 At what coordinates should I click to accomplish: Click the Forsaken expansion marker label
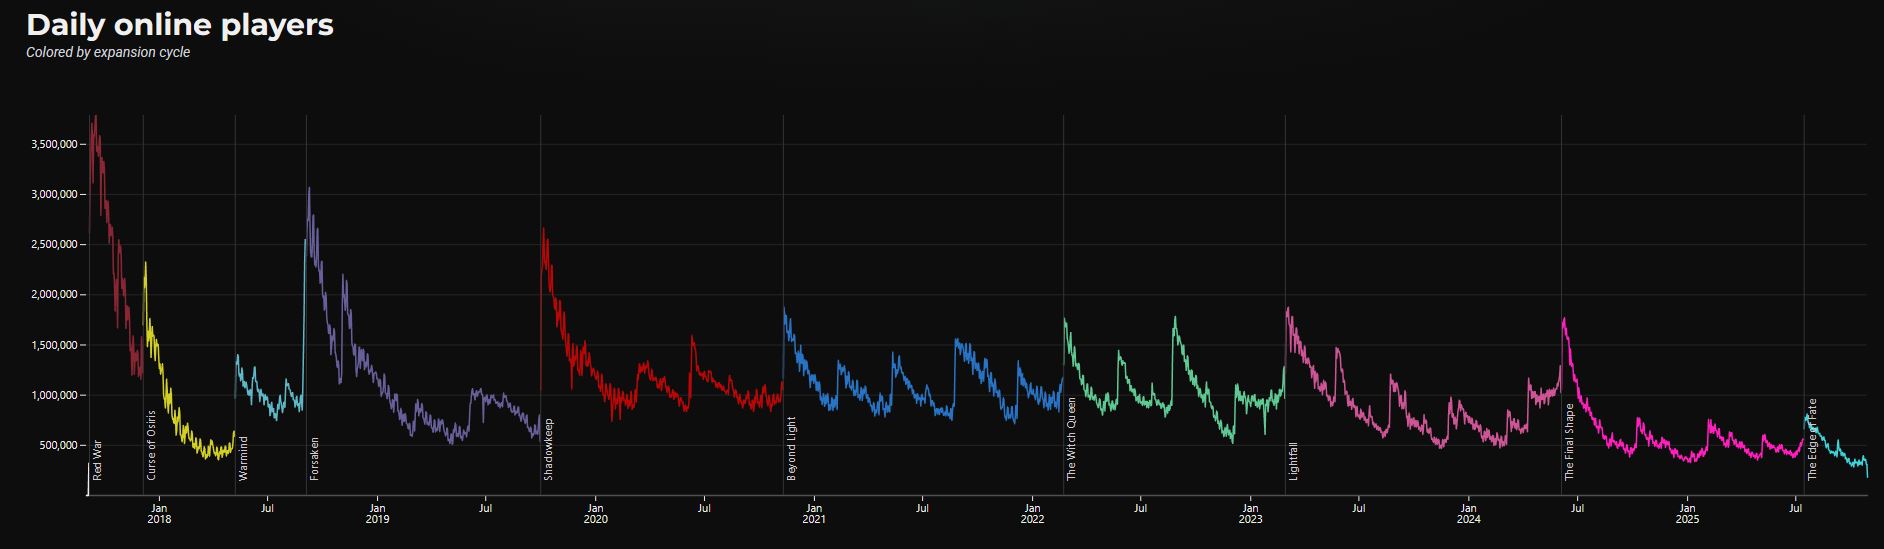click(x=315, y=458)
